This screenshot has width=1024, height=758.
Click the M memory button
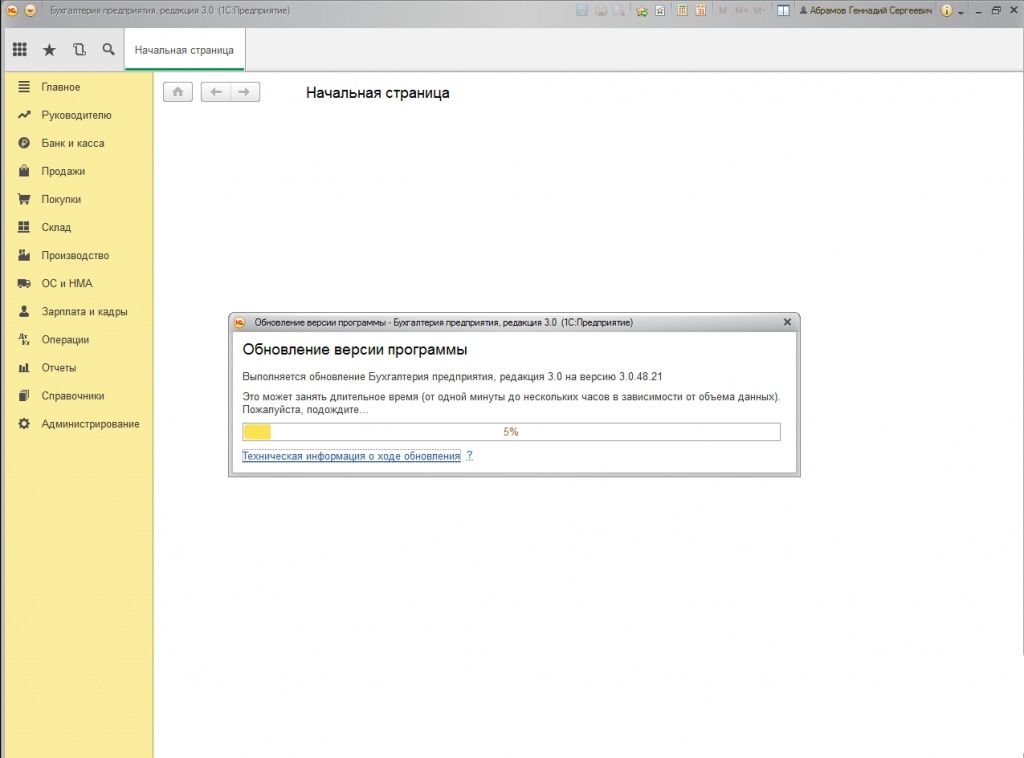723,10
